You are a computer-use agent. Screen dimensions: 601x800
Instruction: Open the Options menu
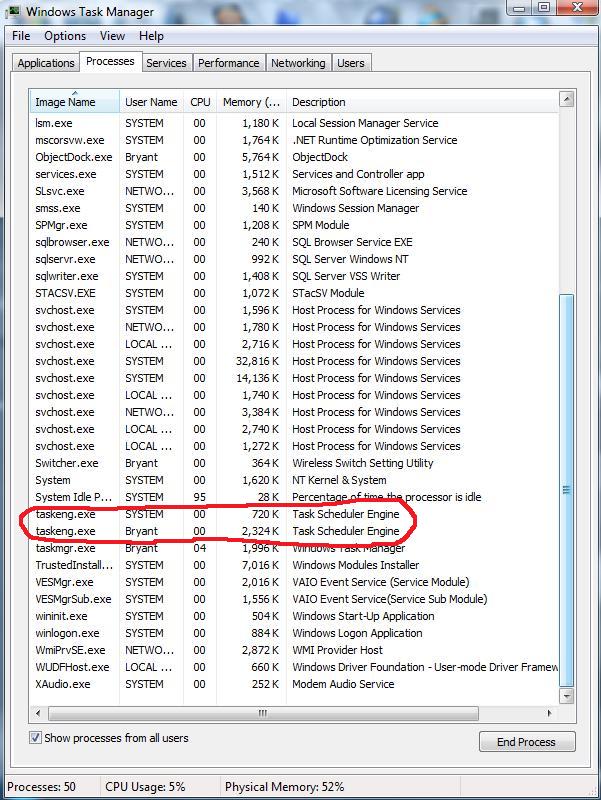(x=65, y=36)
